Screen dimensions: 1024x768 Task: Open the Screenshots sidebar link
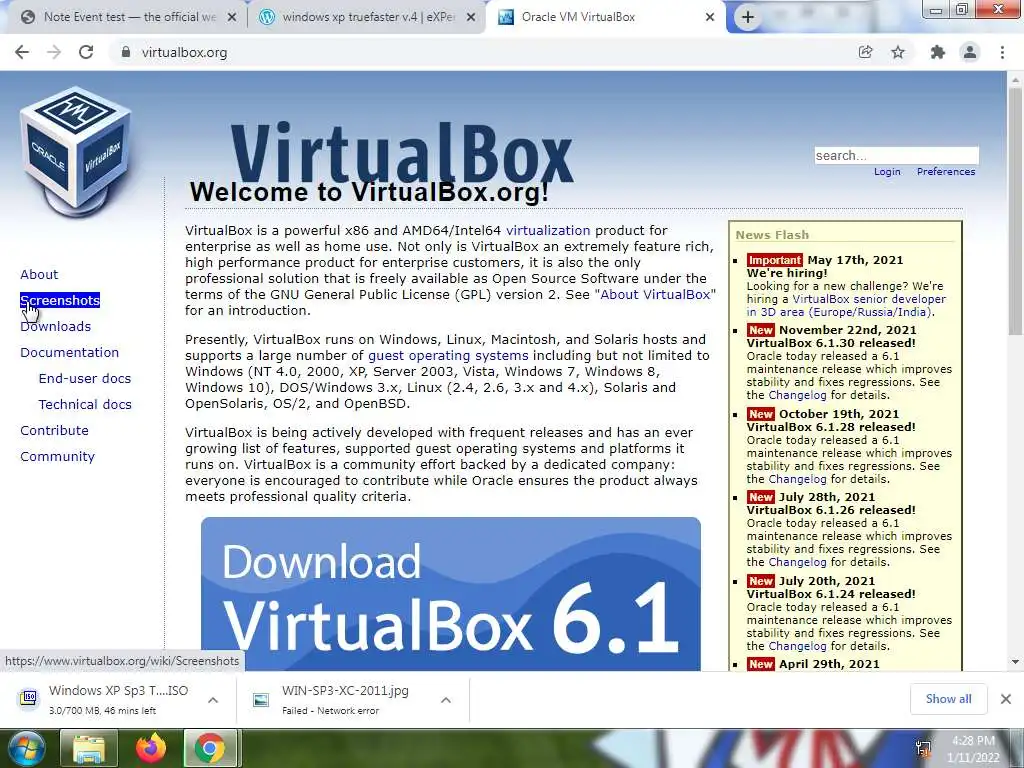pos(60,300)
